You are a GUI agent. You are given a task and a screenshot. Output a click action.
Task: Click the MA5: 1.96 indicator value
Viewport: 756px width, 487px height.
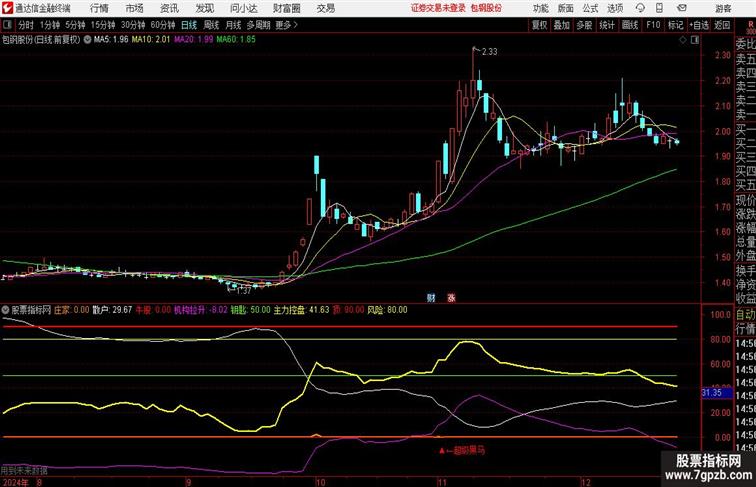pyautogui.click(x=111, y=40)
